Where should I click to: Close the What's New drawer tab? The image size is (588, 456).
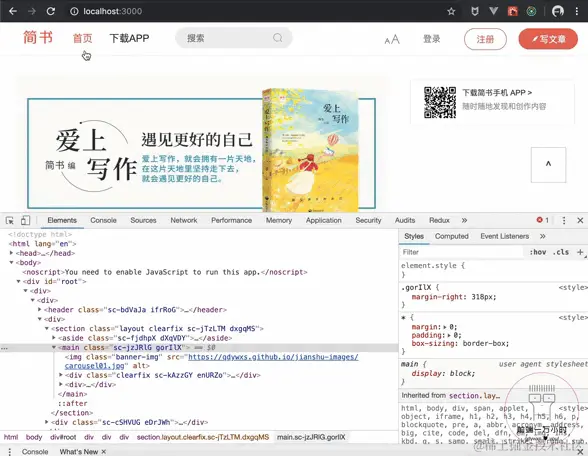[x=104, y=452]
